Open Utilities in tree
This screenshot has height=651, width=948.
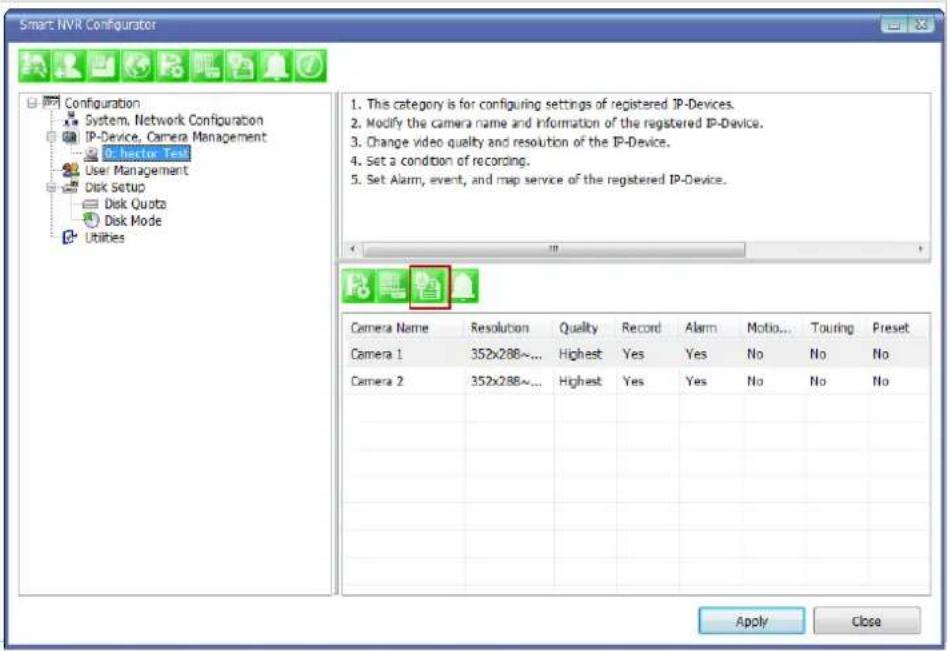104,238
